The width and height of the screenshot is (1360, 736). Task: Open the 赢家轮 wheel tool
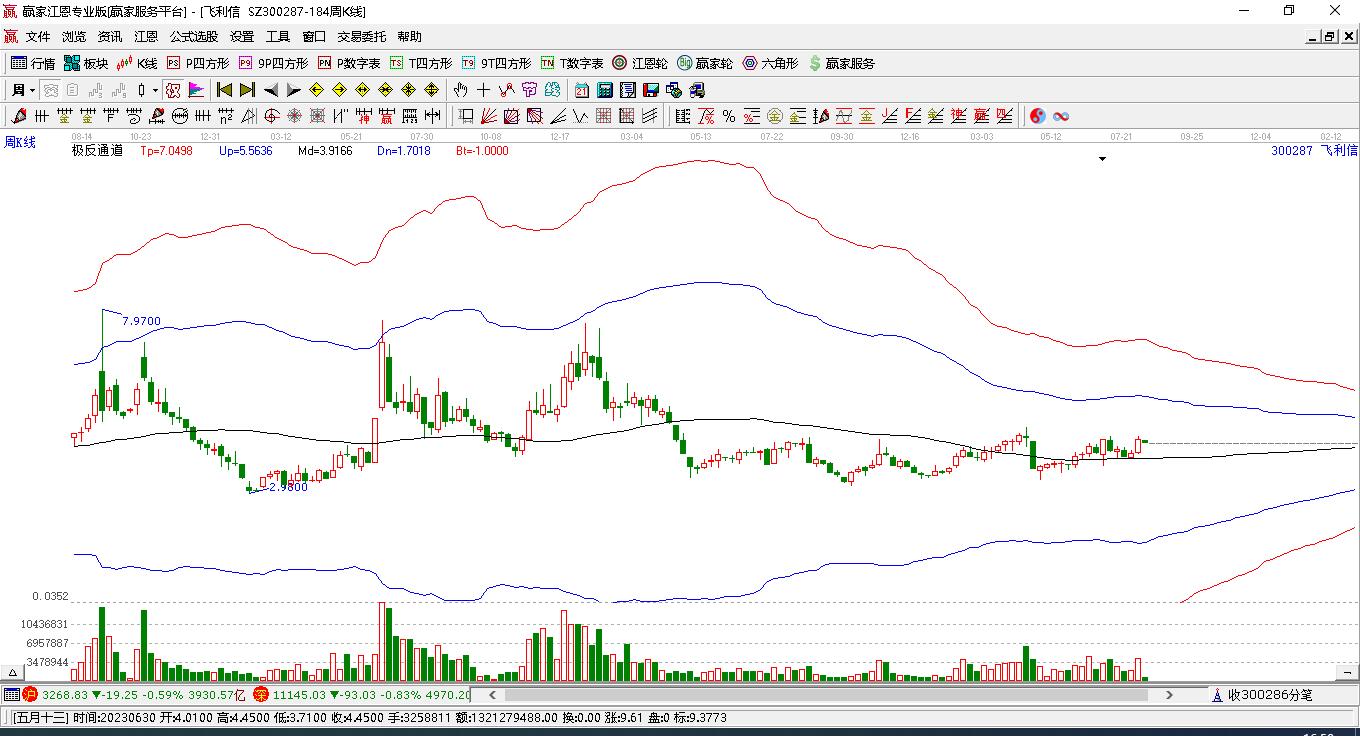pyautogui.click(x=705, y=63)
